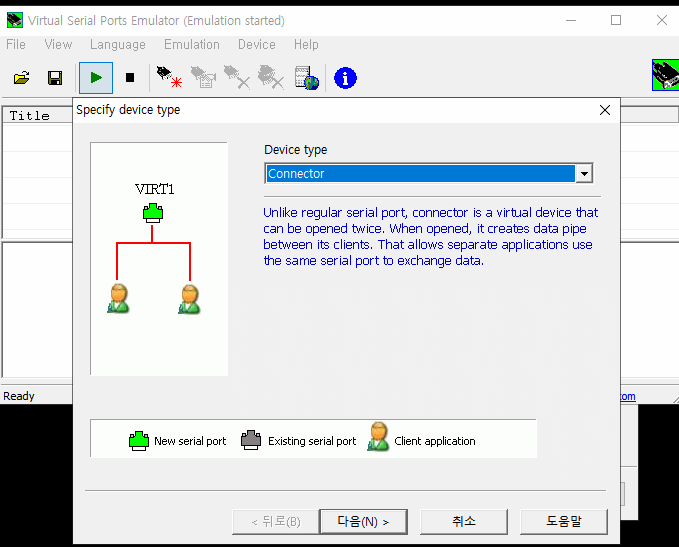Expand the Device type dropdown arrow
This screenshot has width=679, height=547.
pos(584,174)
